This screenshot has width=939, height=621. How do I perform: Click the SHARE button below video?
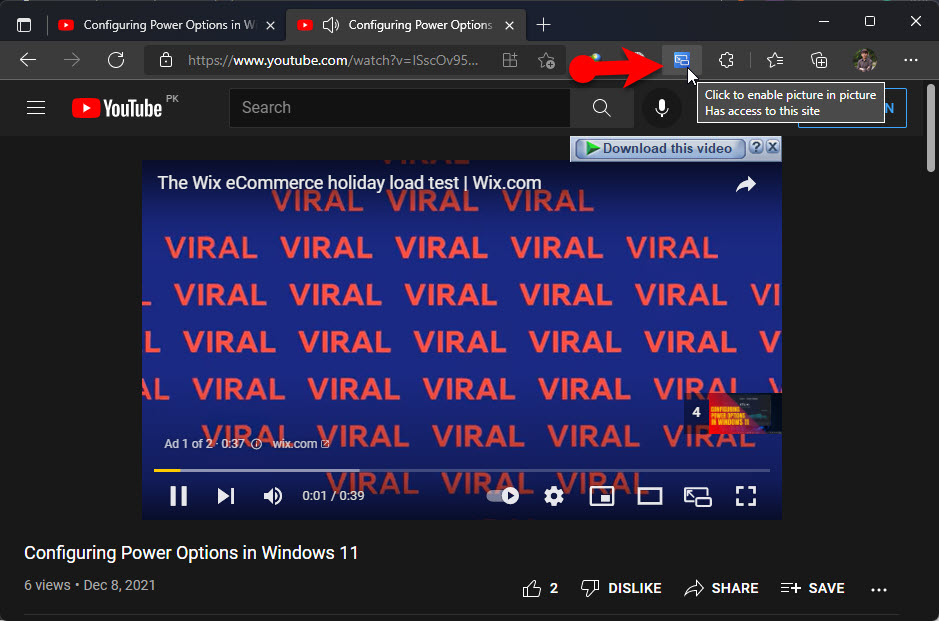pyautogui.click(x=721, y=589)
